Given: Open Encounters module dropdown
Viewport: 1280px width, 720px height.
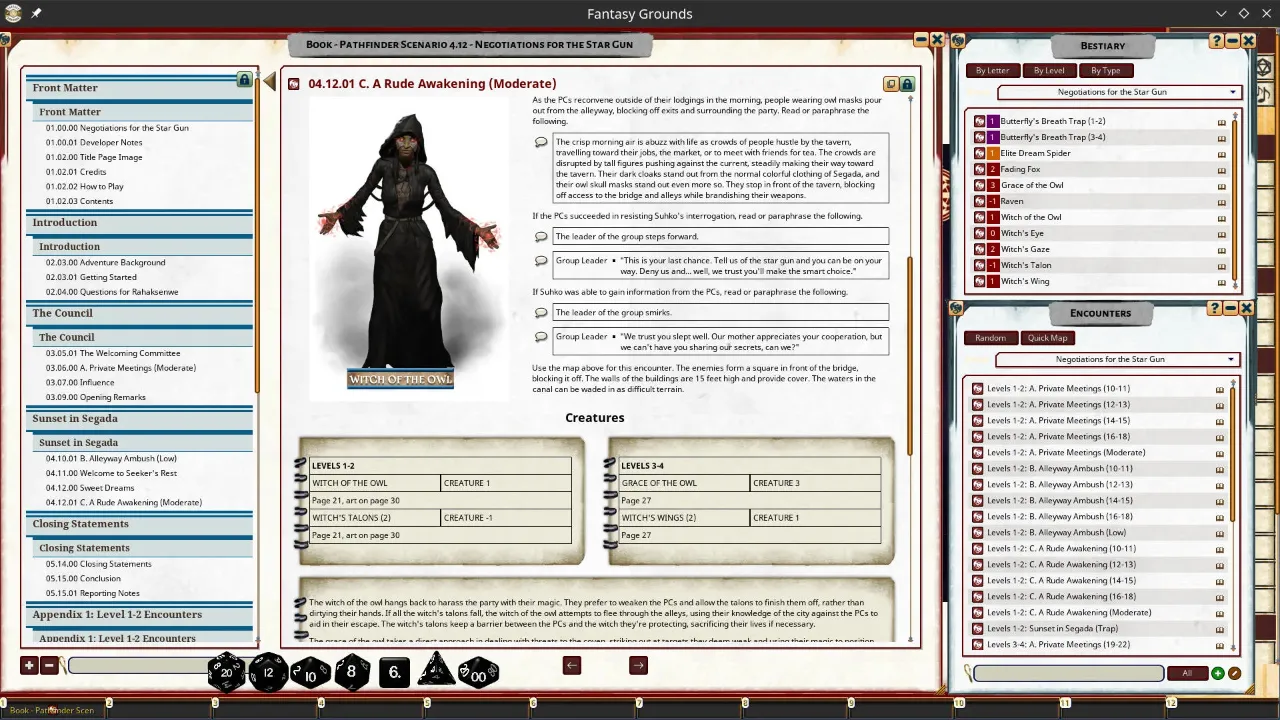Looking at the screenshot, I should coord(1117,359).
